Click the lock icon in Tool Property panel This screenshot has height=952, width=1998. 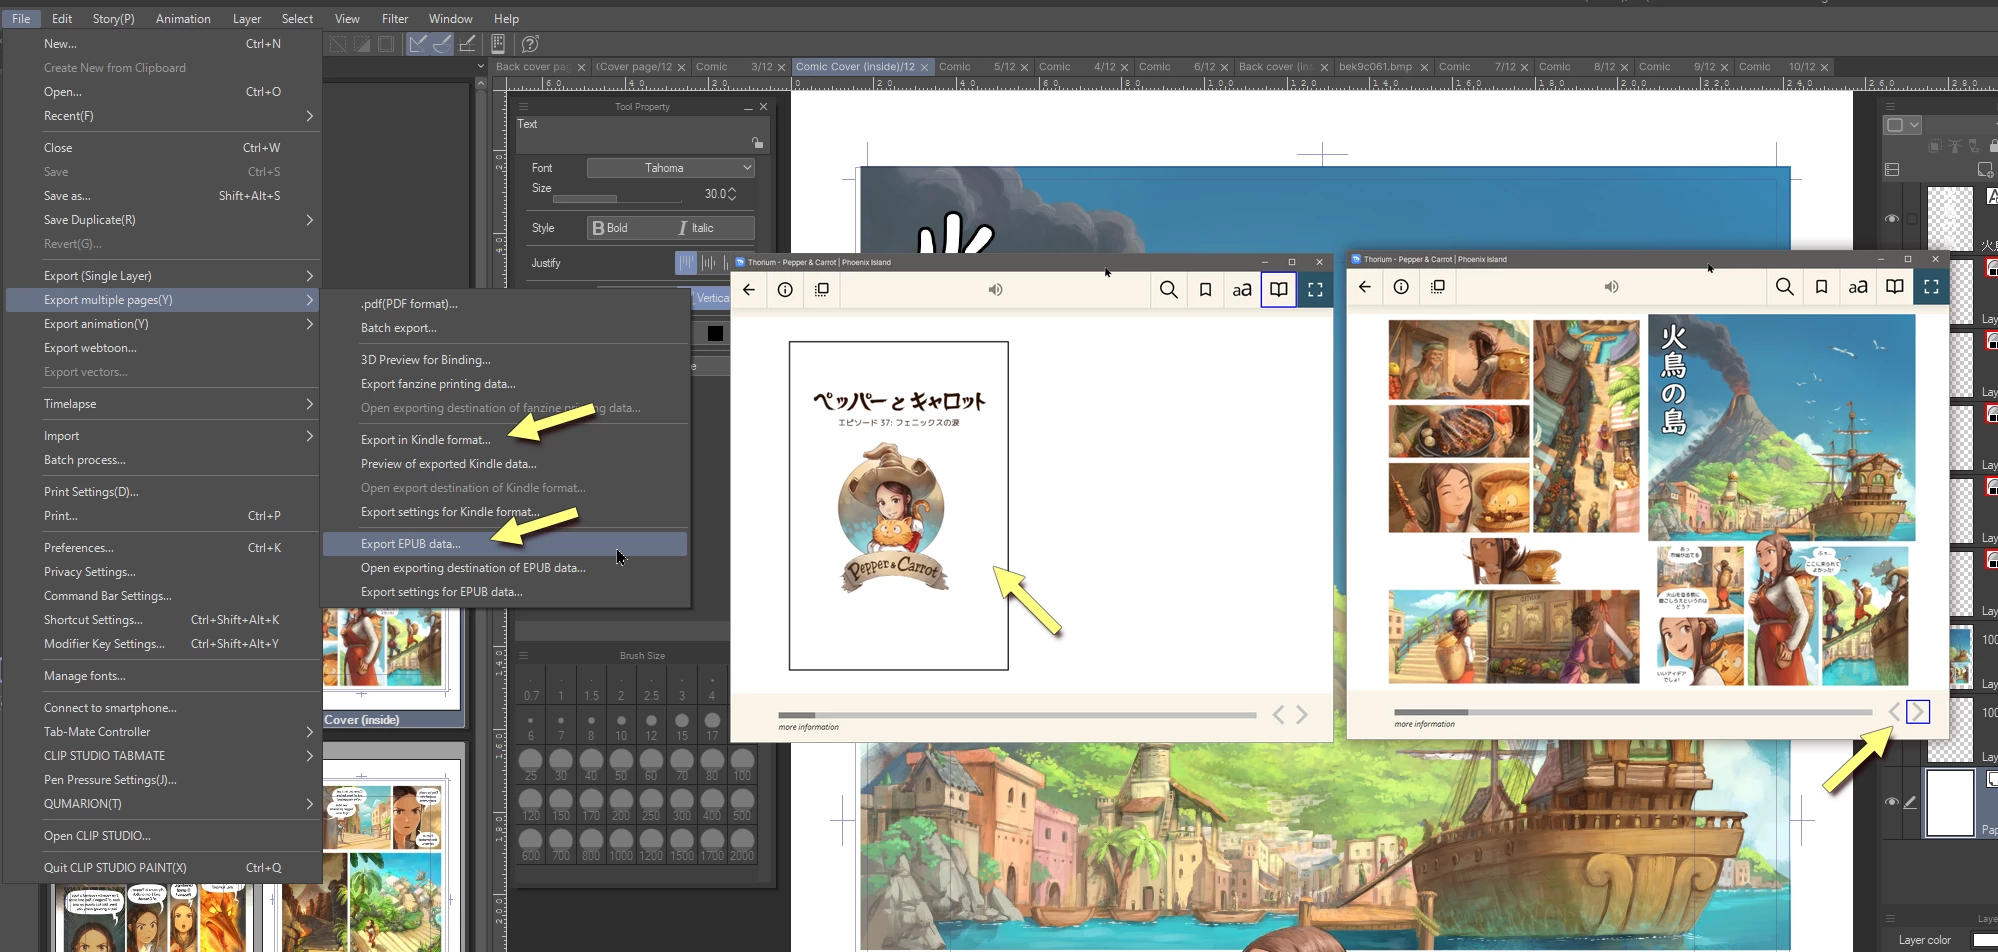pyautogui.click(x=757, y=142)
